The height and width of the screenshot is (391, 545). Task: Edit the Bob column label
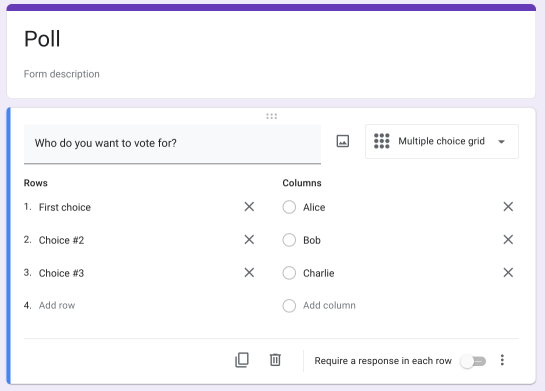[312, 240]
